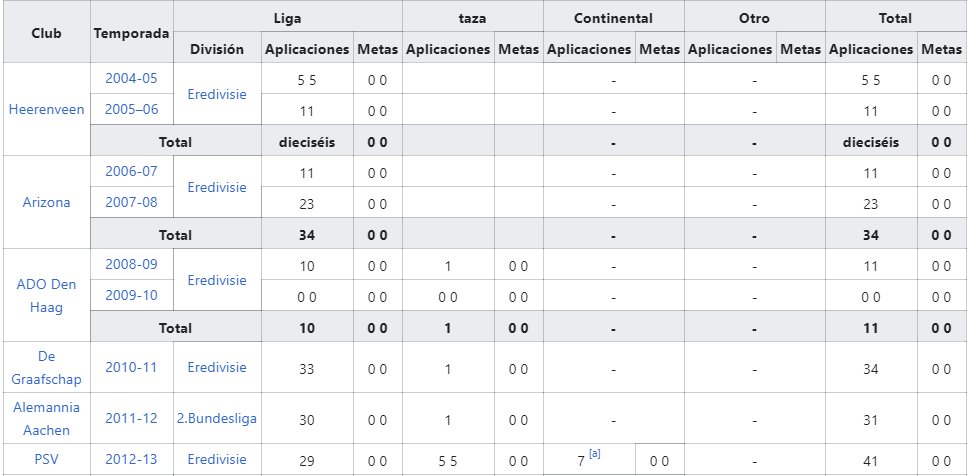Open the PSV club link
The height and width of the screenshot is (476, 967).
(x=46, y=459)
